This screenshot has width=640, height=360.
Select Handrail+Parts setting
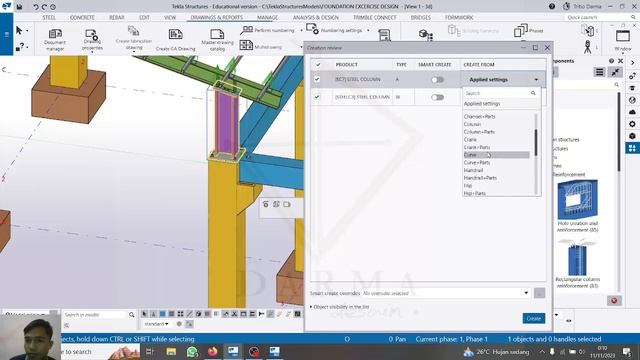480,178
